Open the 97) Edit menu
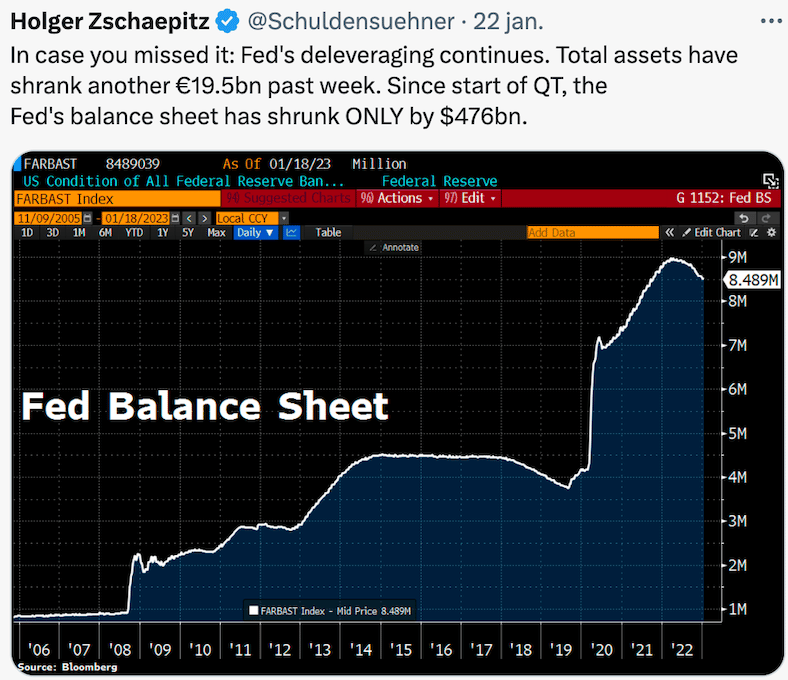The width and height of the screenshot is (788, 680). coord(471,198)
